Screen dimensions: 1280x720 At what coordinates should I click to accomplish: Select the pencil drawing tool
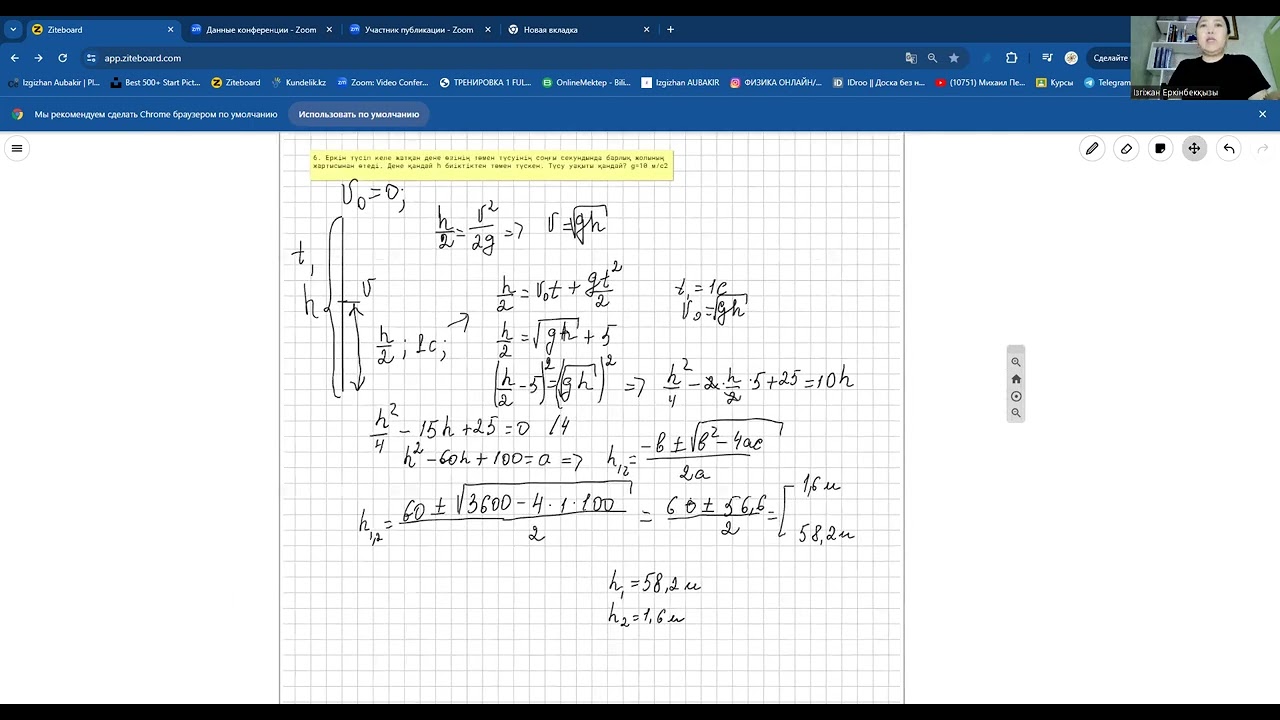click(x=1092, y=149)
